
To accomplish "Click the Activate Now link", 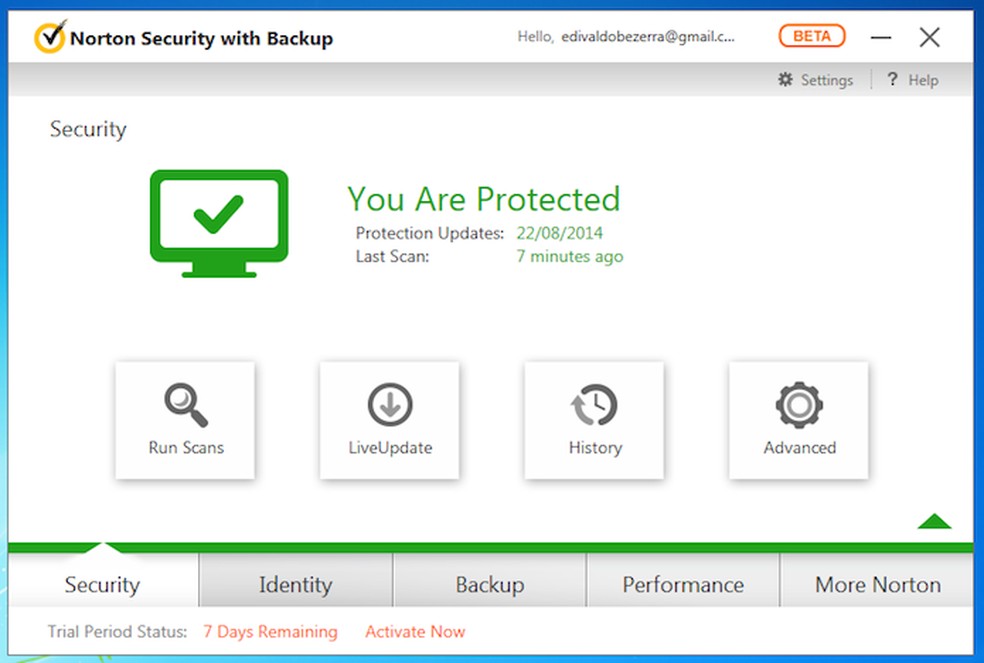I will pos(415,632).
